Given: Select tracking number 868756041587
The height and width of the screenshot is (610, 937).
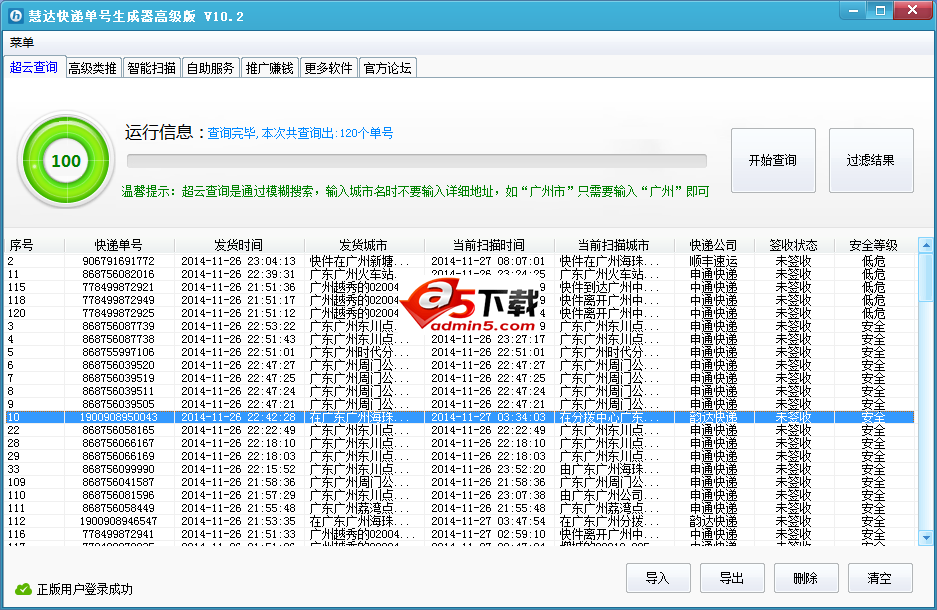Looking at the screenshot, I should pyautogui.click(x=118, y=482).
